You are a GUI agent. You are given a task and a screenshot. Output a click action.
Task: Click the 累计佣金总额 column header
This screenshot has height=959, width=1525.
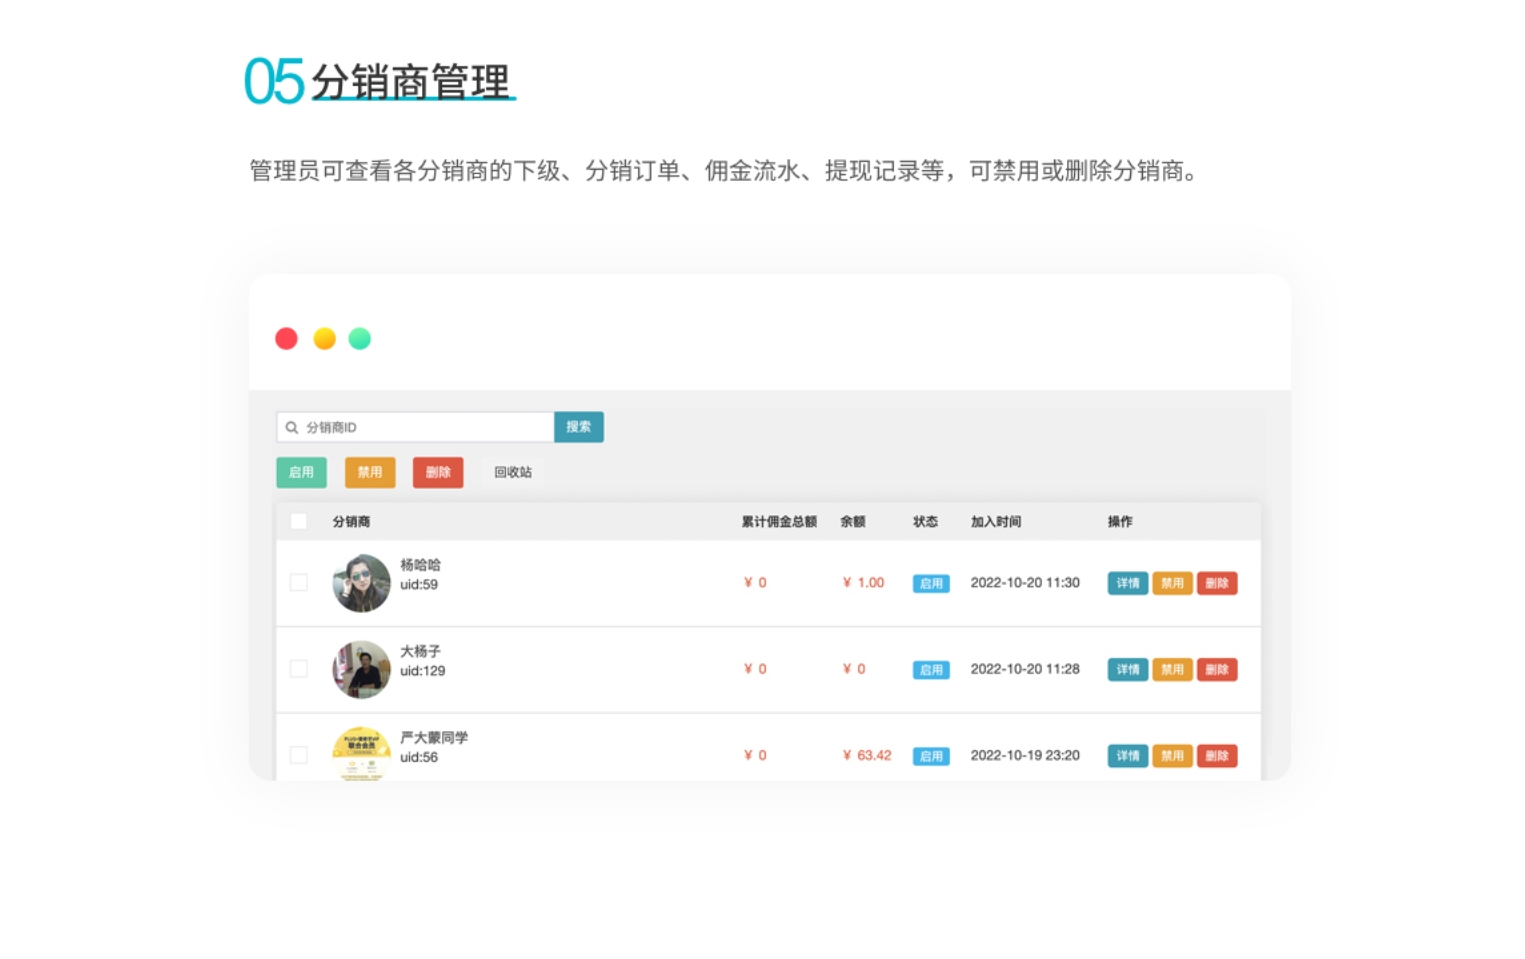[x=778, y=521]
